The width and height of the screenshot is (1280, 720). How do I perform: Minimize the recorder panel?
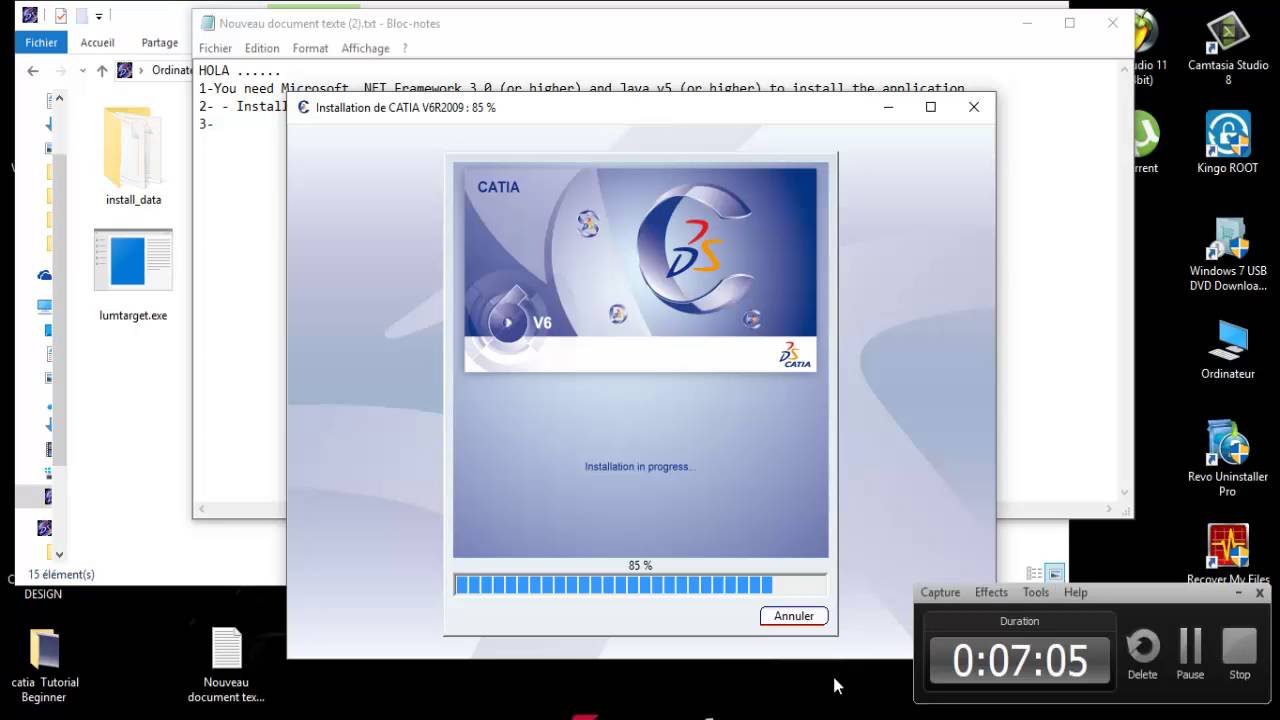(1239, 593)
